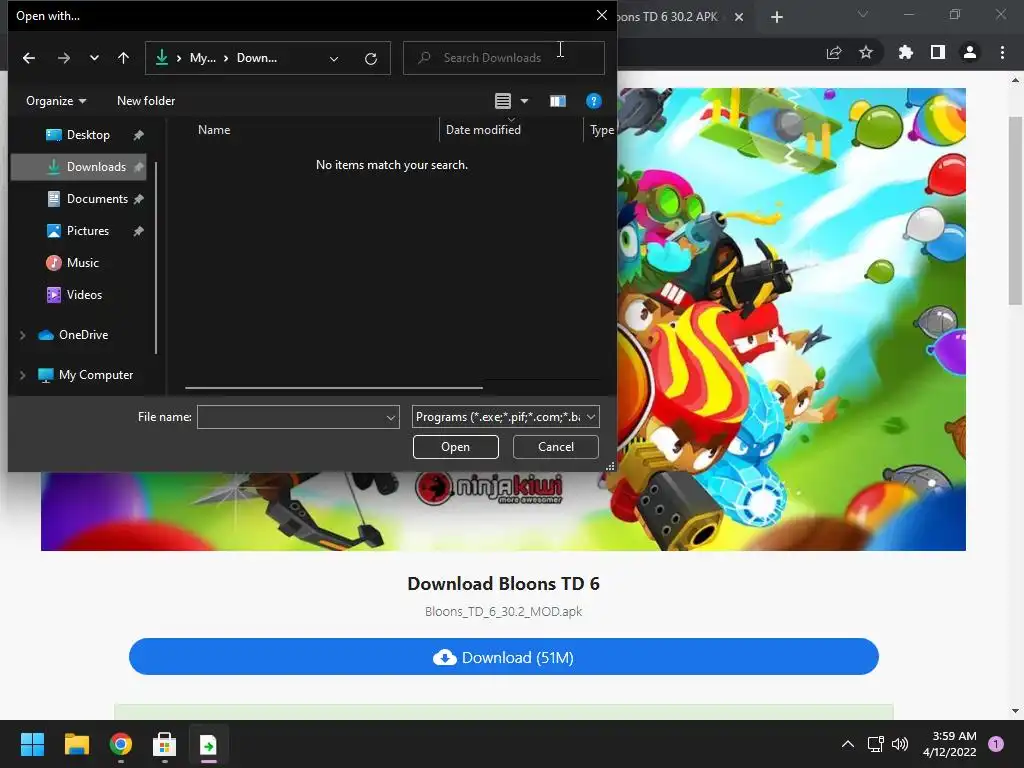The width and height of the screenshot is (1024, 768).
Task: Open the Organize menu
Action: click(56, 101)
